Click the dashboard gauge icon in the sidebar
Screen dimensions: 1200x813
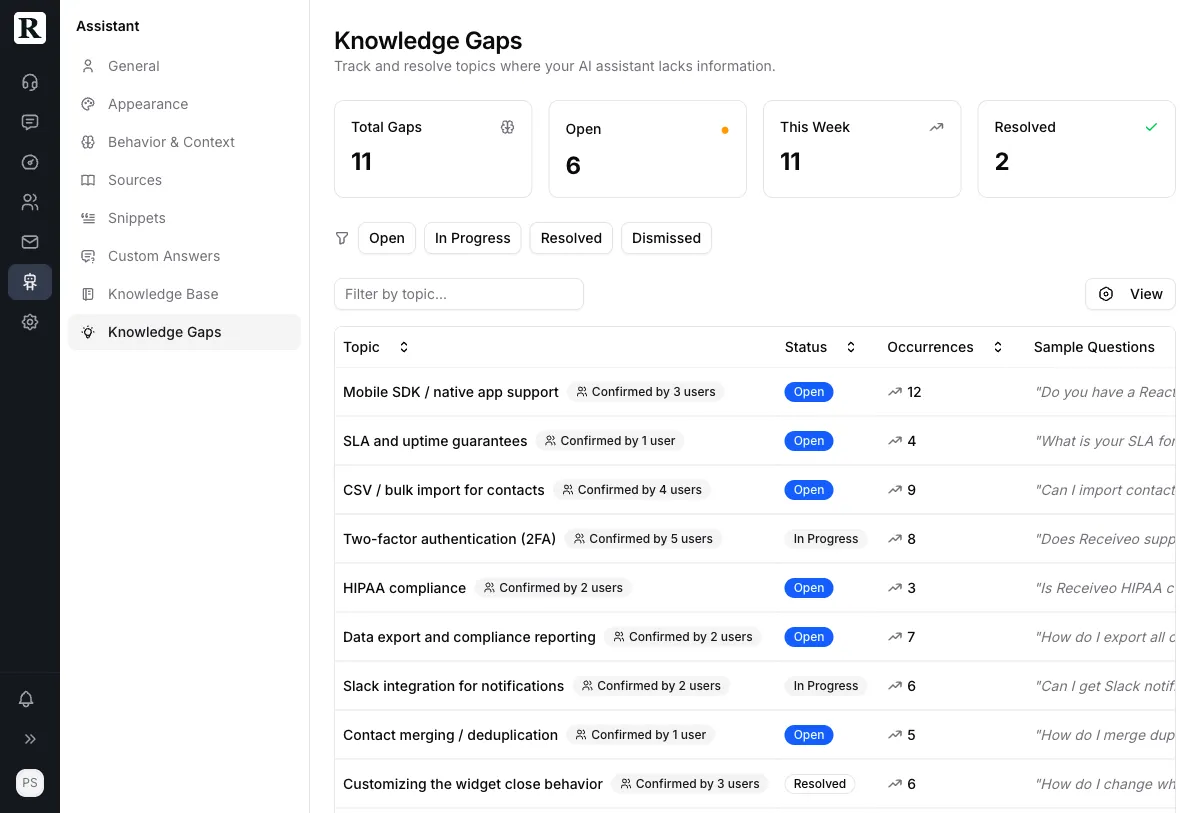click(30, 162)
